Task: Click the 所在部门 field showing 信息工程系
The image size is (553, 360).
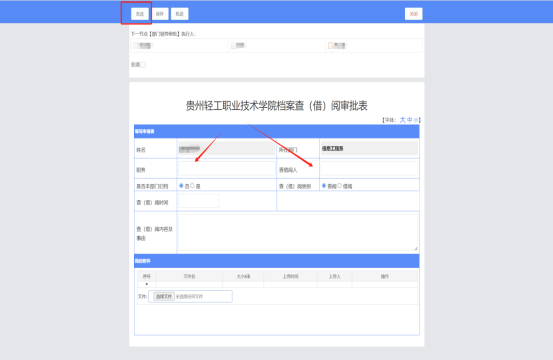Action: 369,148
